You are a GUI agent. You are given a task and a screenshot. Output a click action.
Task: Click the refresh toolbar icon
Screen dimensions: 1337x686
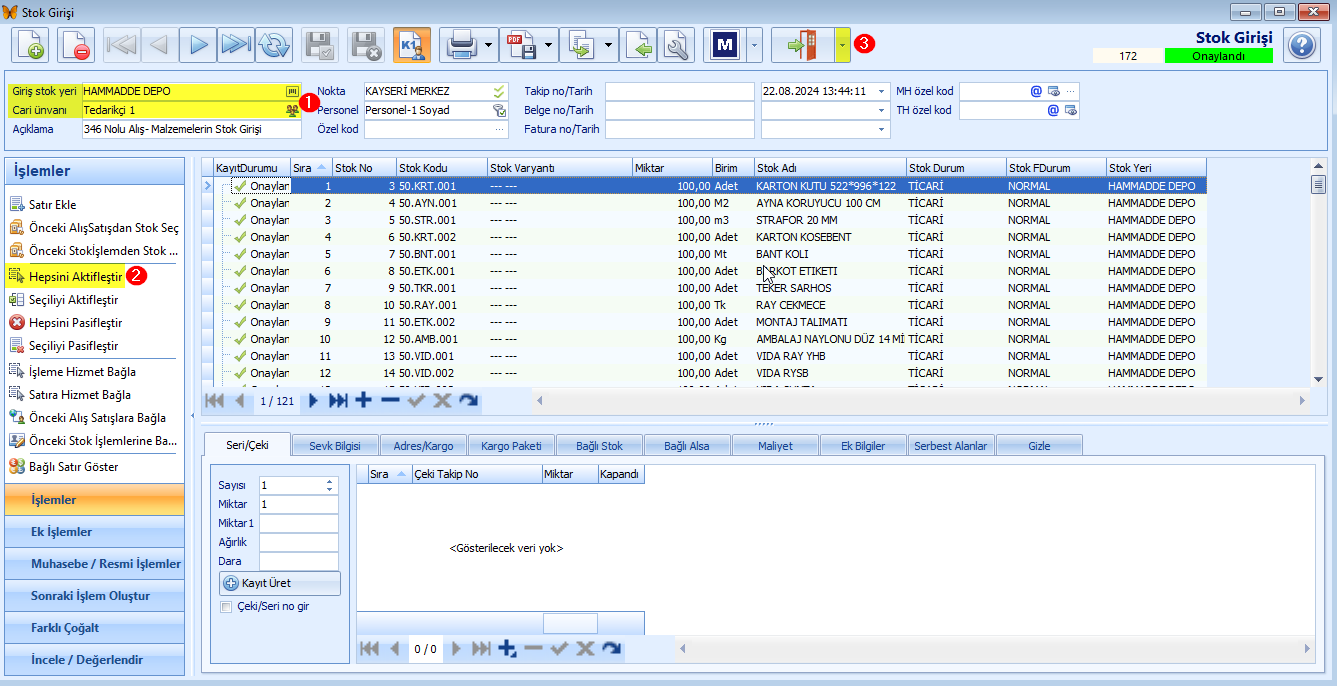coord(273,45)
